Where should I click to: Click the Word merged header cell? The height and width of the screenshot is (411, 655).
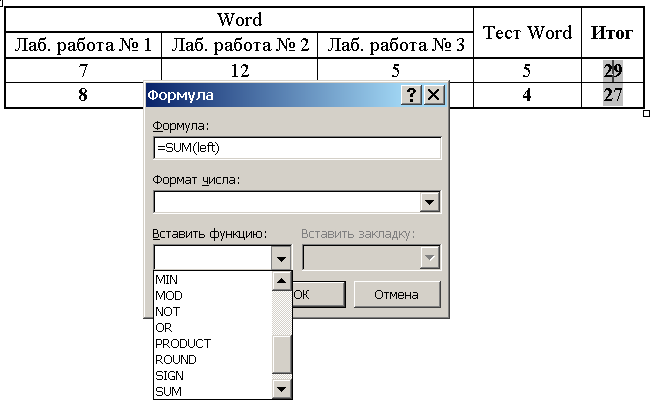(239, 20)
